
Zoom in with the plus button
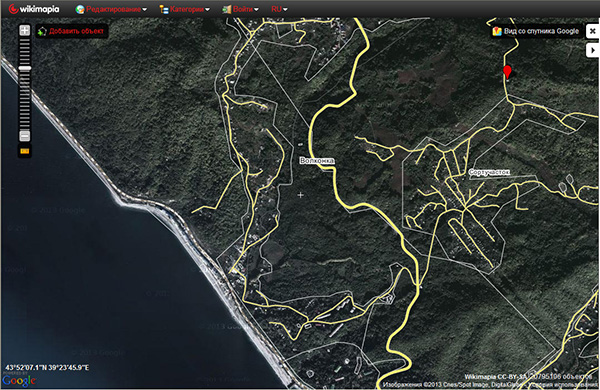pyautogui.click(x=24, y=30)
